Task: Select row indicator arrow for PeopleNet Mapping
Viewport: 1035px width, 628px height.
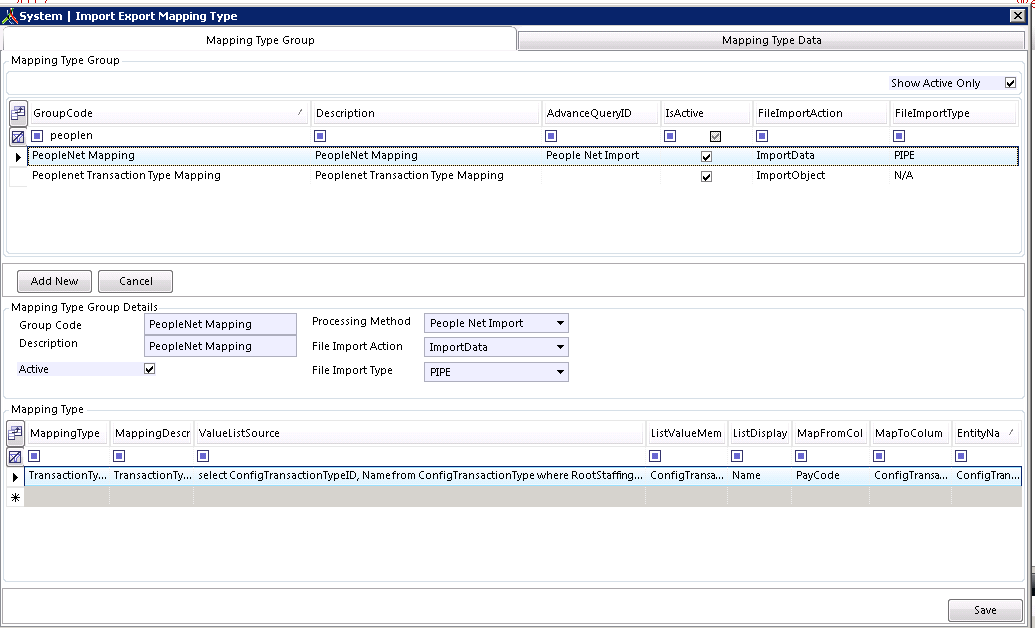Action: coord(18,157)
